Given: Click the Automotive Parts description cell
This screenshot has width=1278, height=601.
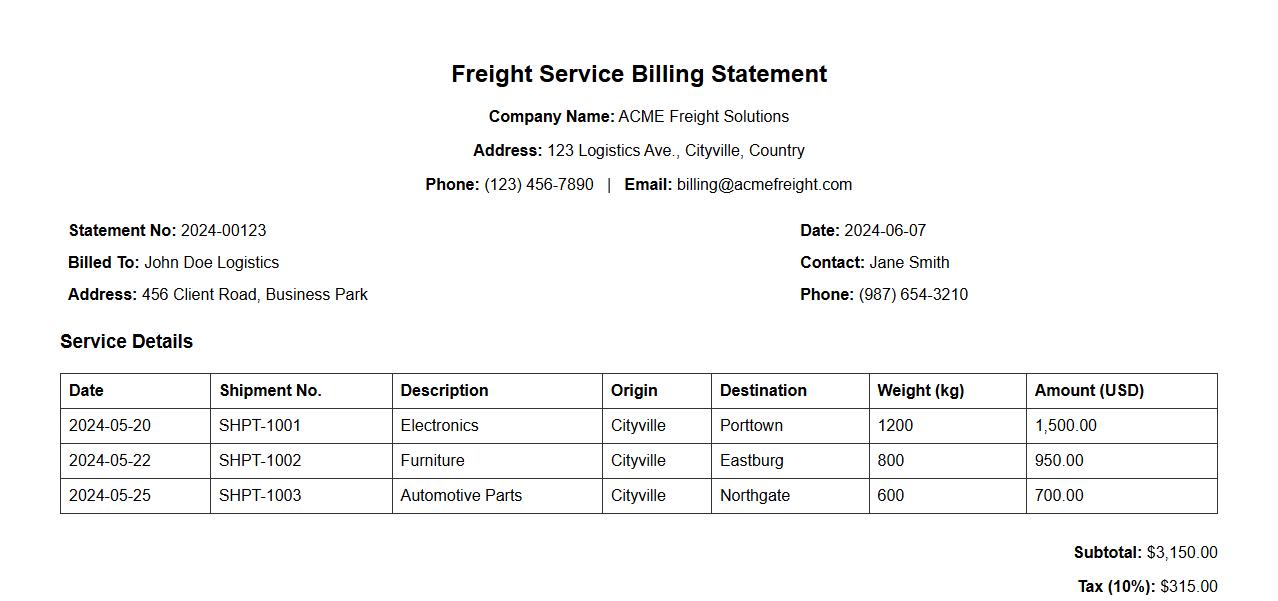Looking at the screenshot, I should [461, 496].
